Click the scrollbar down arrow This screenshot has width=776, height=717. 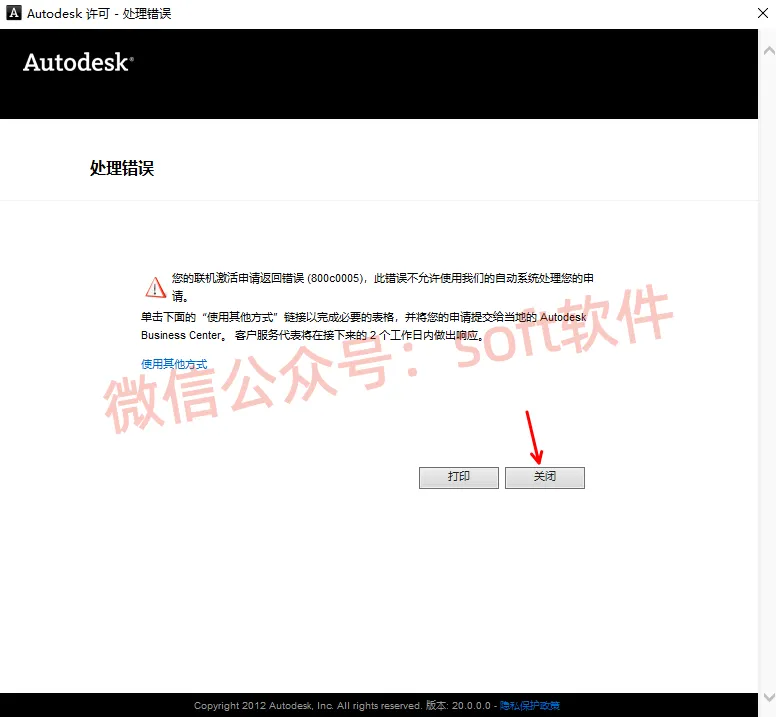(769, 697)
